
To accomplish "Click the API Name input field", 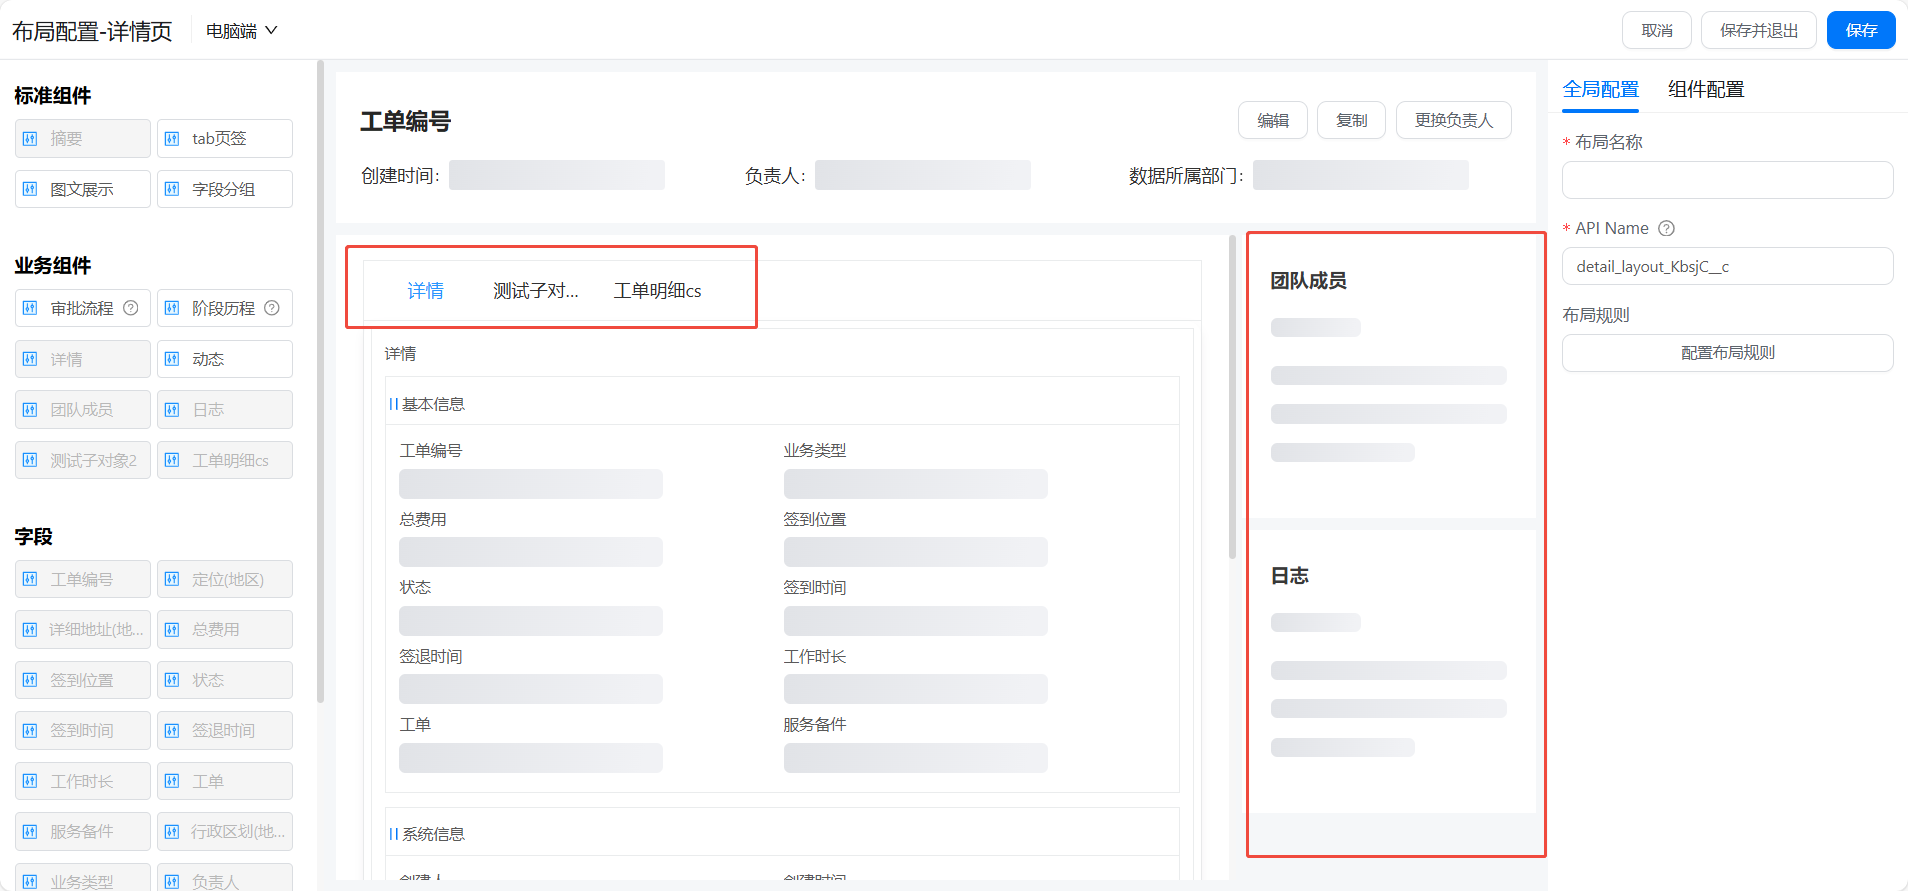I will point(1727,266).
